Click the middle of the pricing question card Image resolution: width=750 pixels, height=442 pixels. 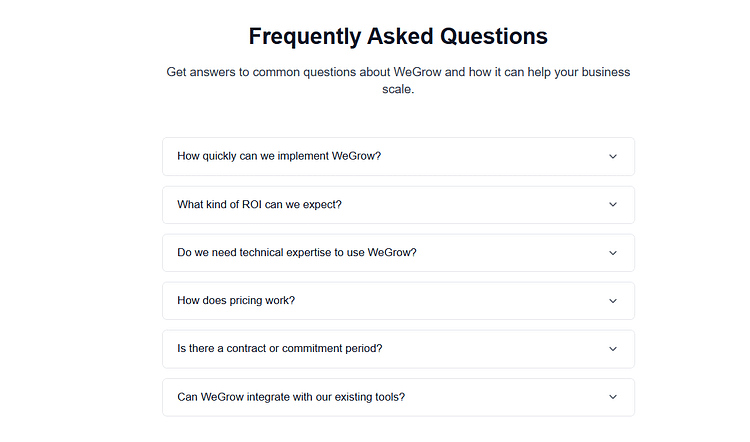(x=398, y=301)
